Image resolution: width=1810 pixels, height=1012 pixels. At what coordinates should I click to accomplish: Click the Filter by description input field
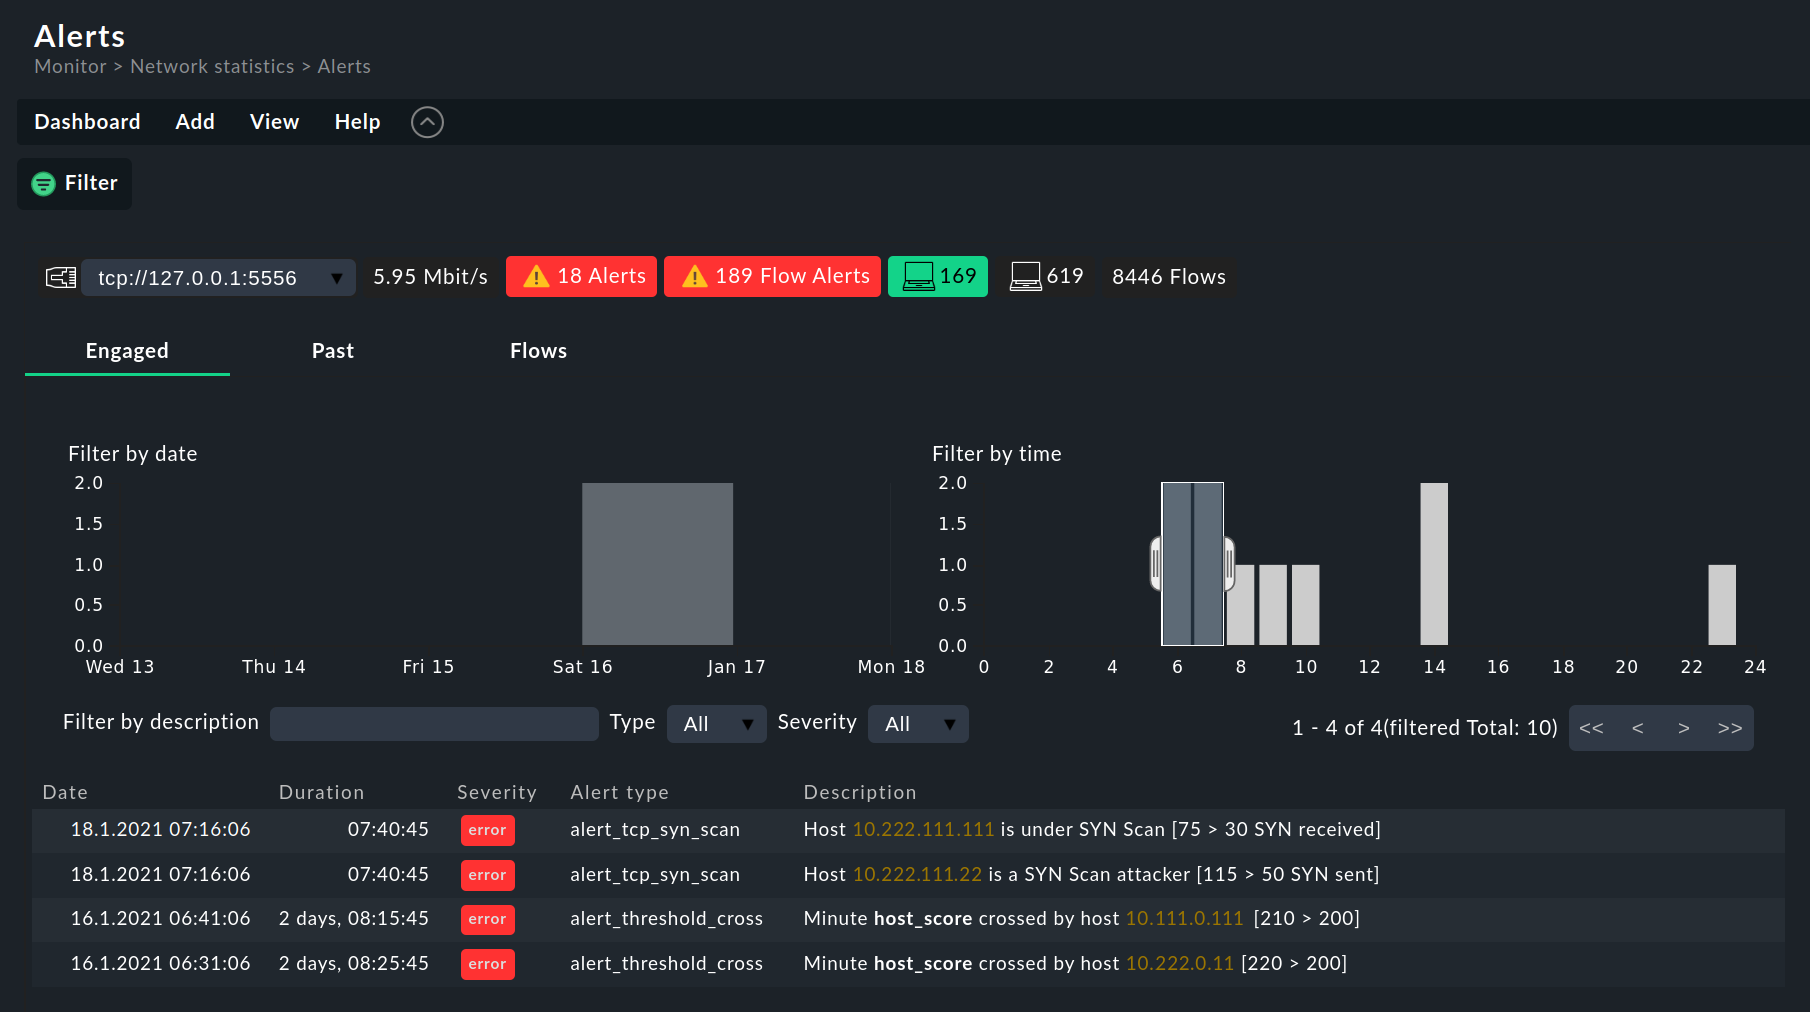point(434,724)
